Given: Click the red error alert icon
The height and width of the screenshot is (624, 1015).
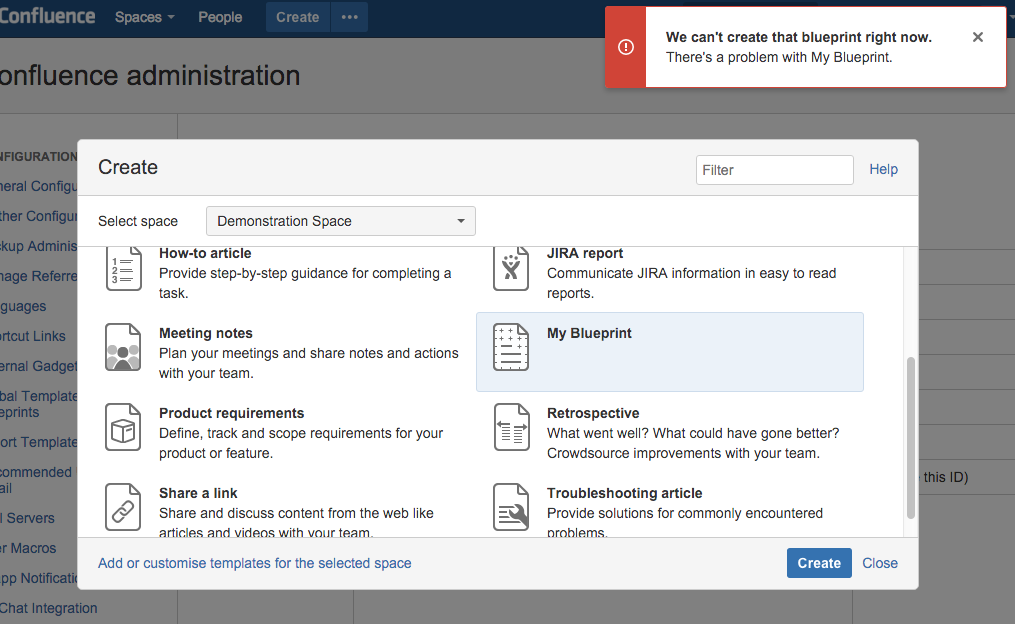Looking at the screenshot, I should (x=626, y=47).
